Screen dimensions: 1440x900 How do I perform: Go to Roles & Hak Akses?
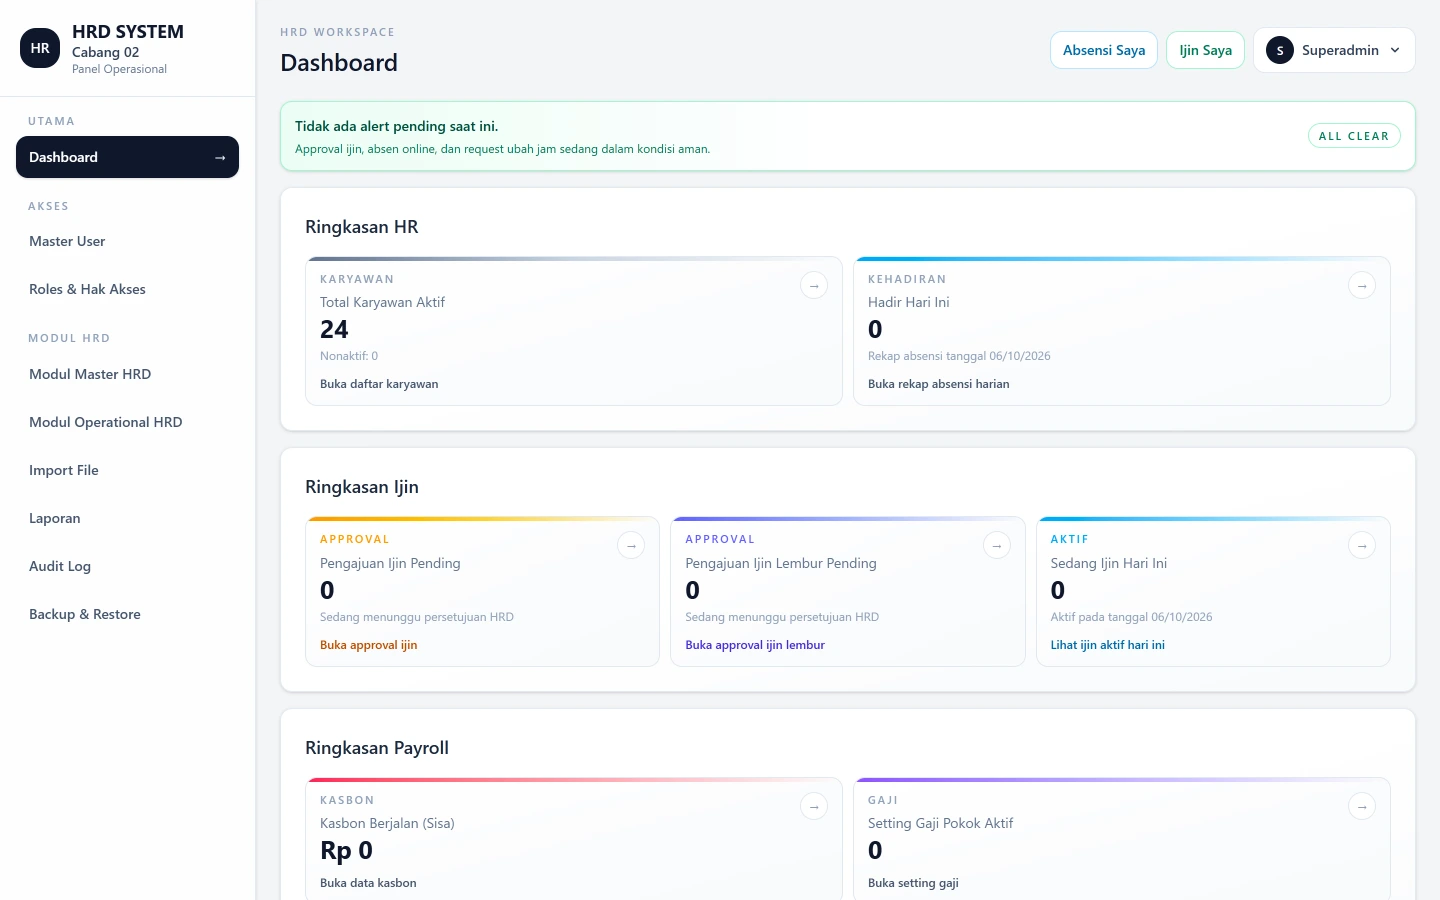click(x=127, y=289)
